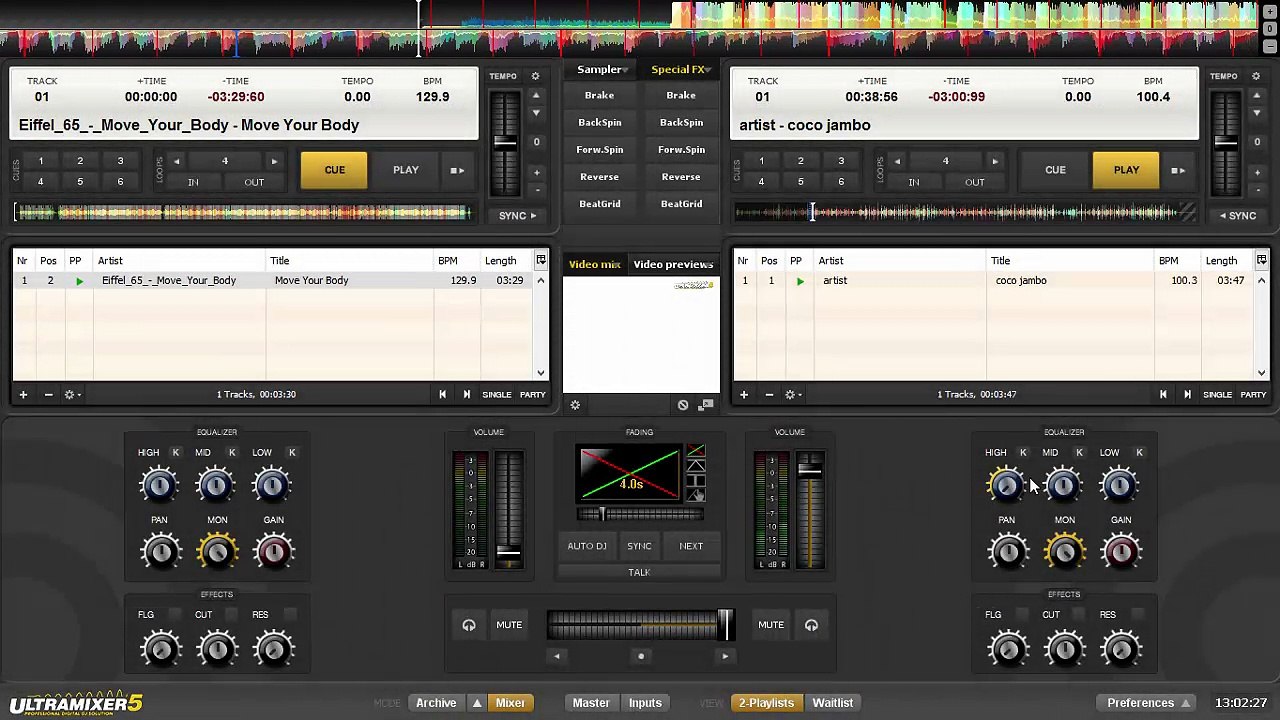Add a track to the right playlist
Image resolution: width=1280 pixels, height=720 pixels.
[743, 395]
